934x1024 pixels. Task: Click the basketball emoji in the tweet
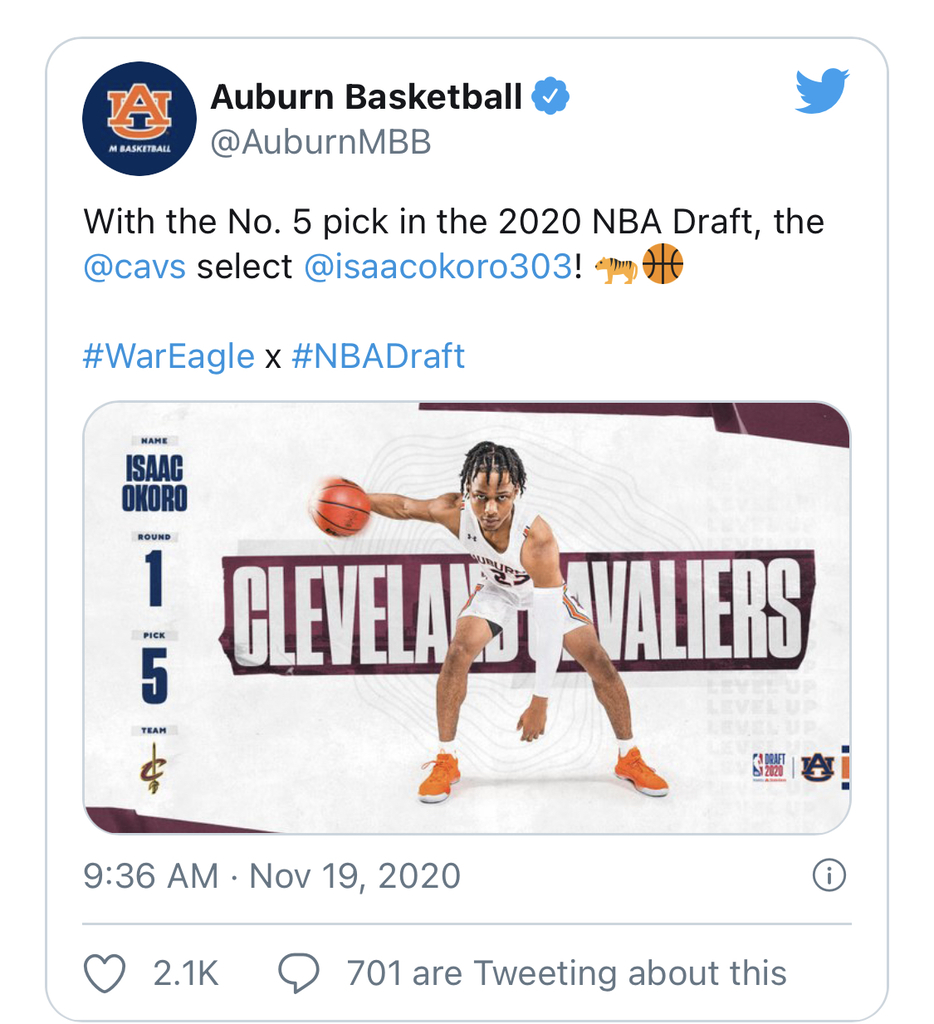[x=662, y=264]
